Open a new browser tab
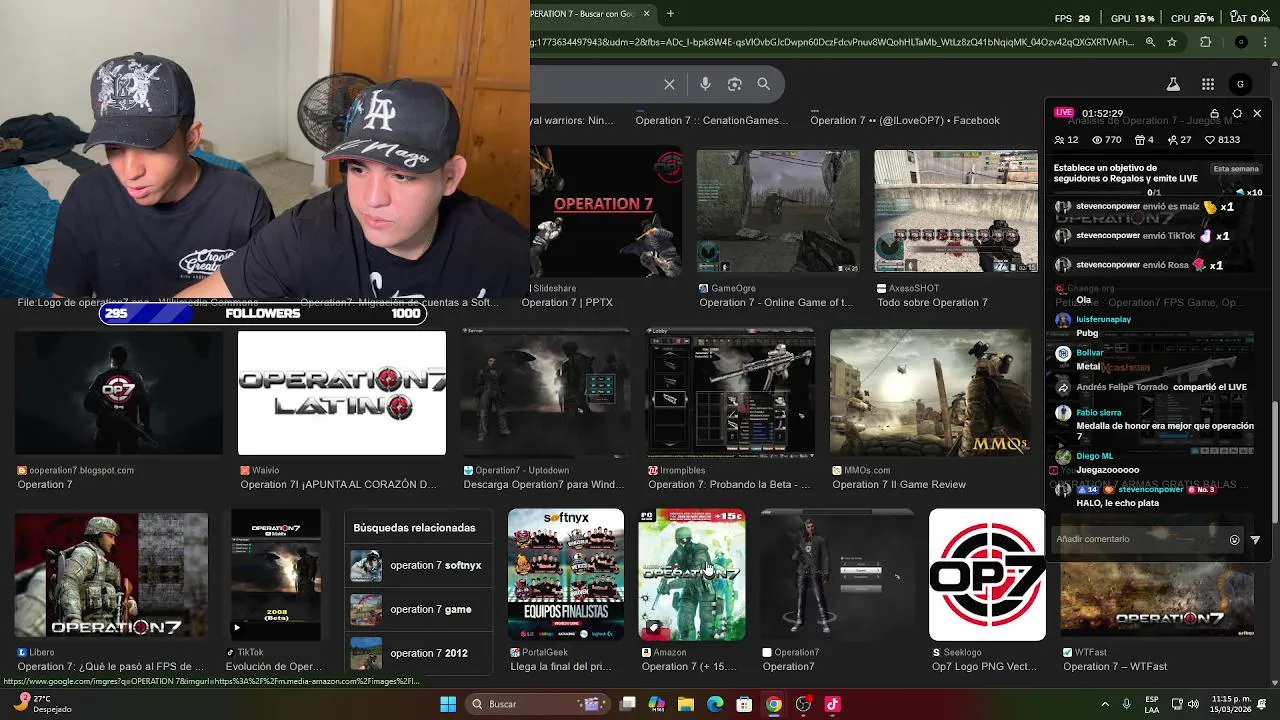The height and width of the screenshot is (720, 1280). (670, 13)
